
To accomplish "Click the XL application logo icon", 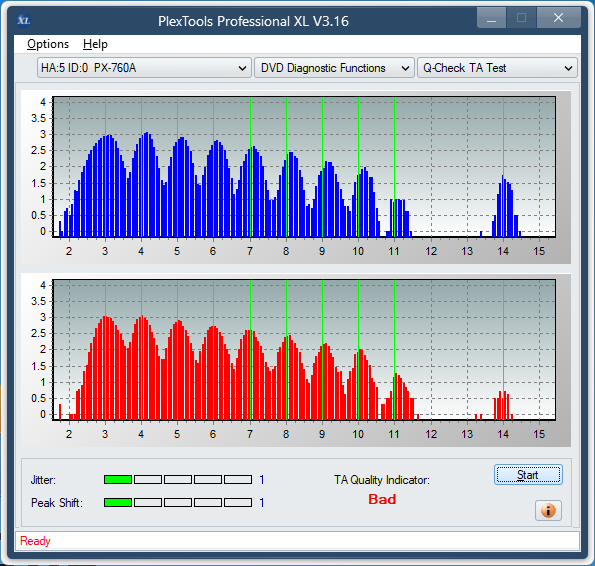I will [24, 20].
